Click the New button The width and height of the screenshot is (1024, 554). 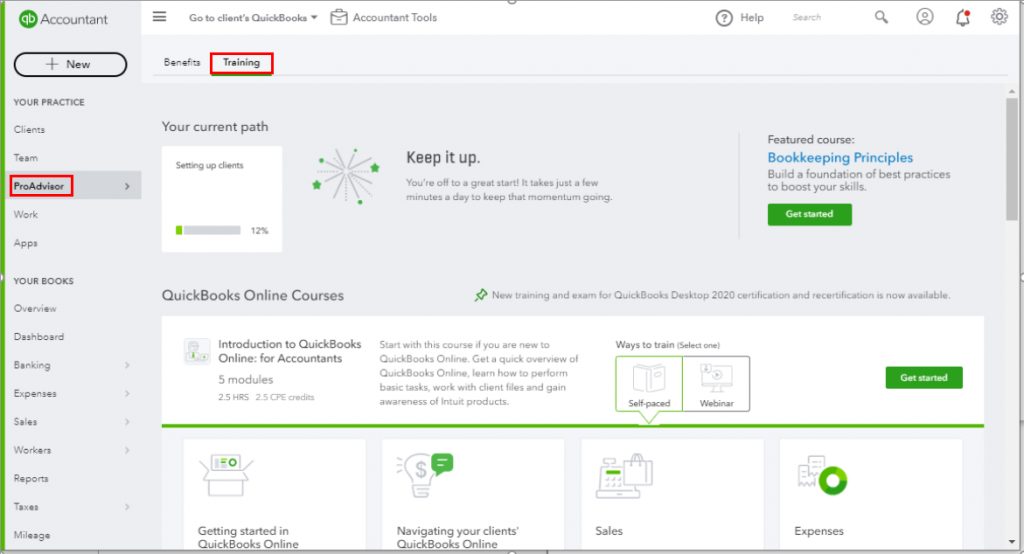[71, 64]
